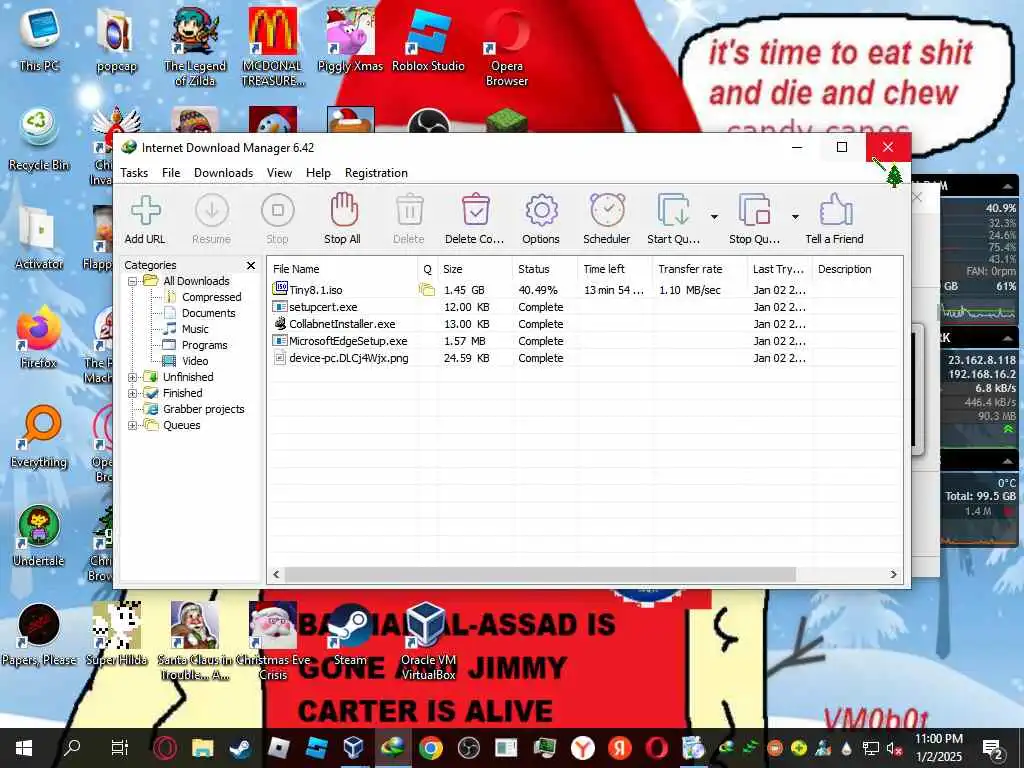Select the Tiny8.1.iso download row
1024x768 pixels.
[x=585, y=290]
